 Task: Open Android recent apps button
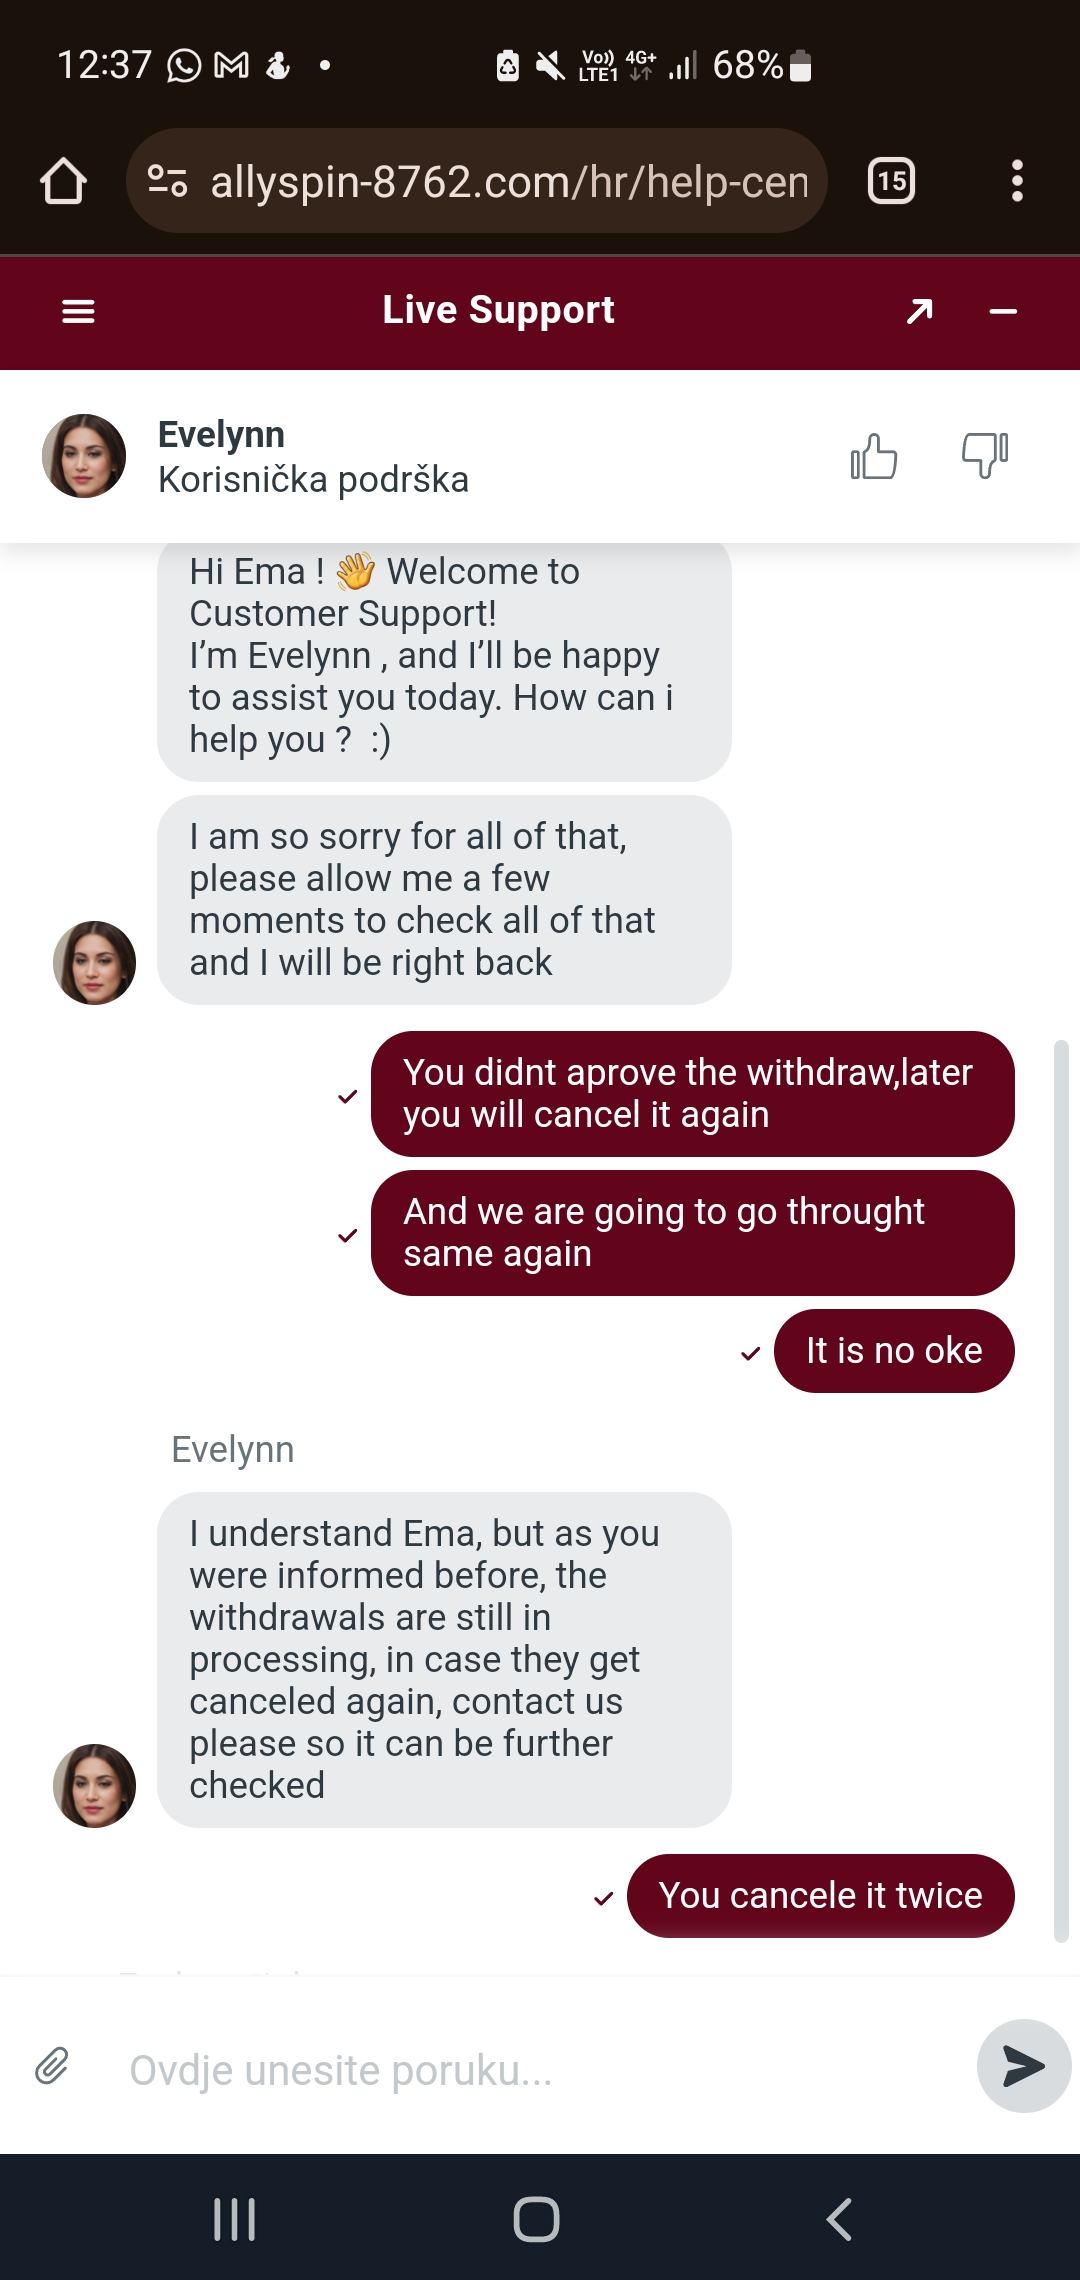click(235, 2219)
